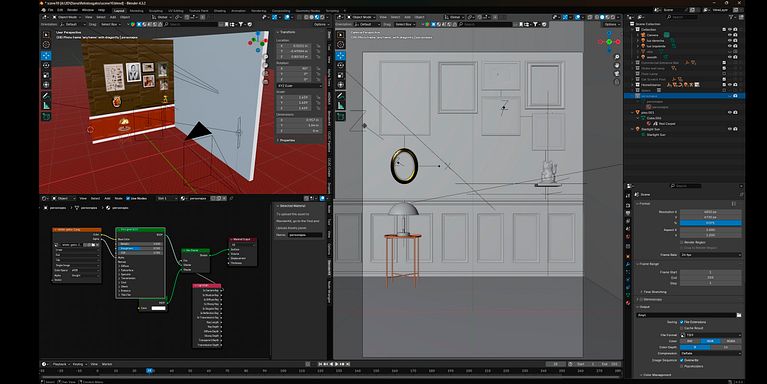Hide the Camera object via eye icon
Screen dimensions: 767x384
tap(729, 35)
